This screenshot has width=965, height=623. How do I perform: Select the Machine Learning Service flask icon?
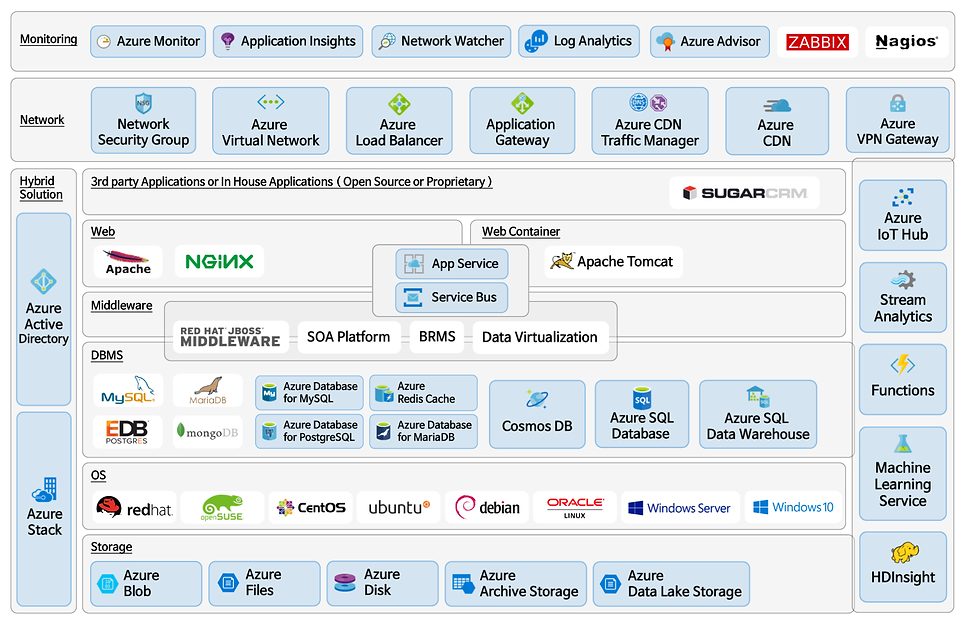(x=903, y=444)
